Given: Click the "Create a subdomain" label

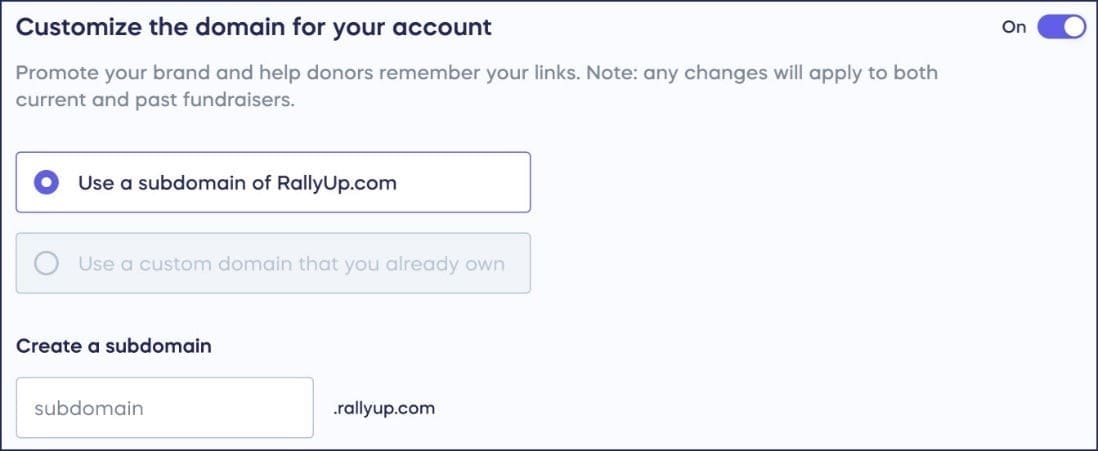Looking at the screenshot, I should click(x=114, y=346).
